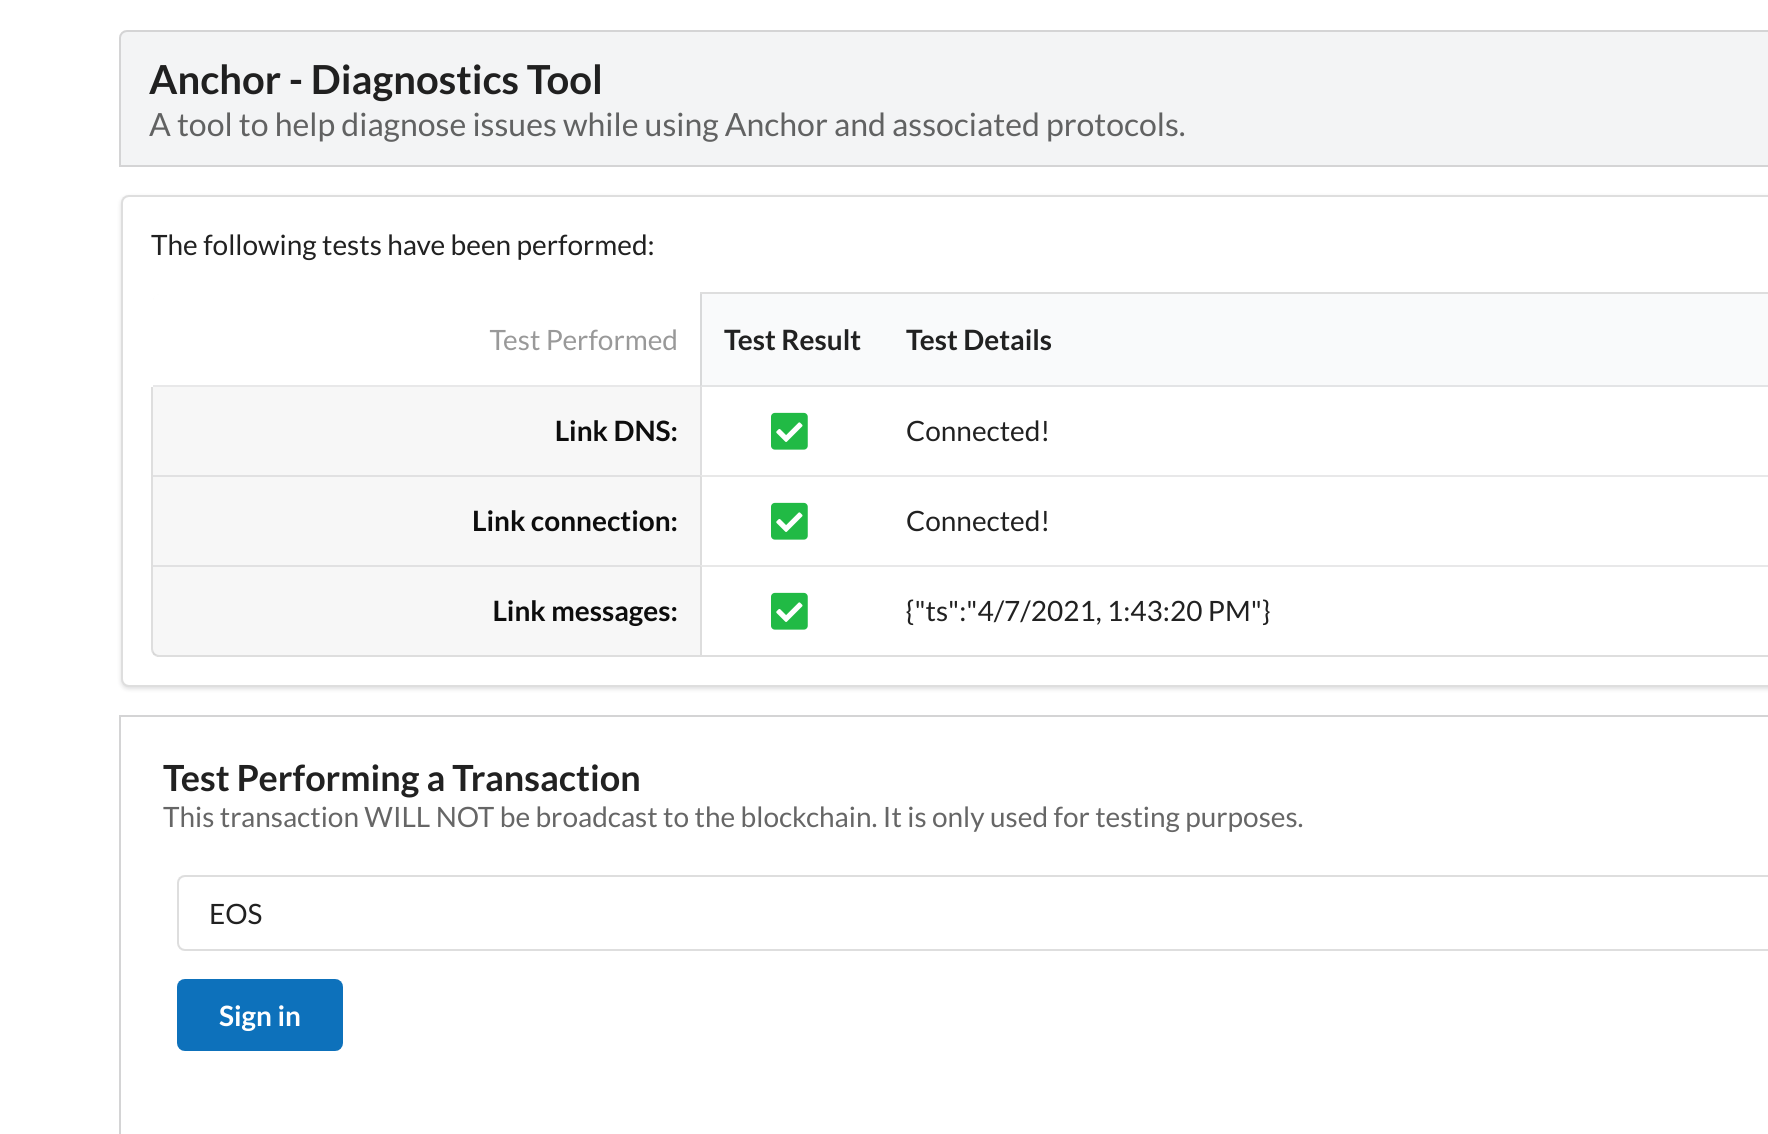This screenshot has height=1134, width=1768.
Task: Click the Link messages green checkmark icon
Action: (x=789, y=611)
